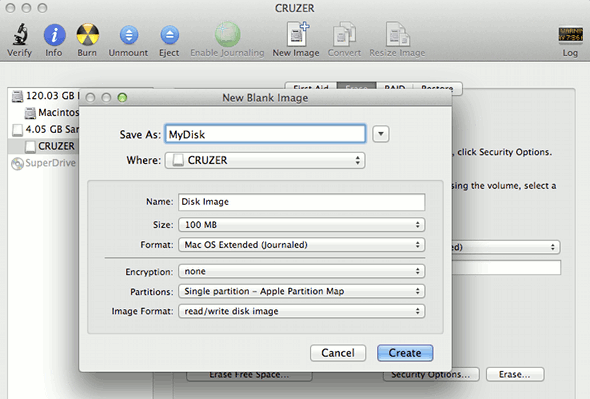
Task: Click the Name Disk Image field
Action: click(x=301, y=202)
